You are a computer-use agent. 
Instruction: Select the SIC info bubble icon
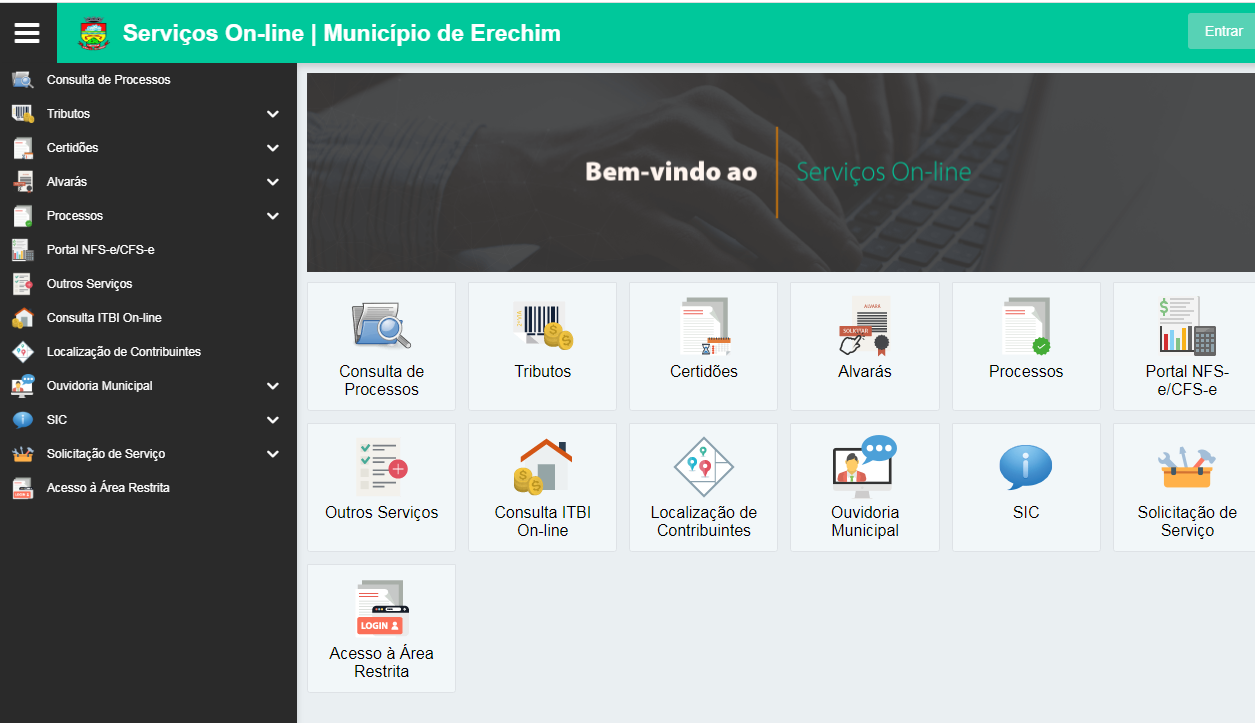(x=1025, y=467)
